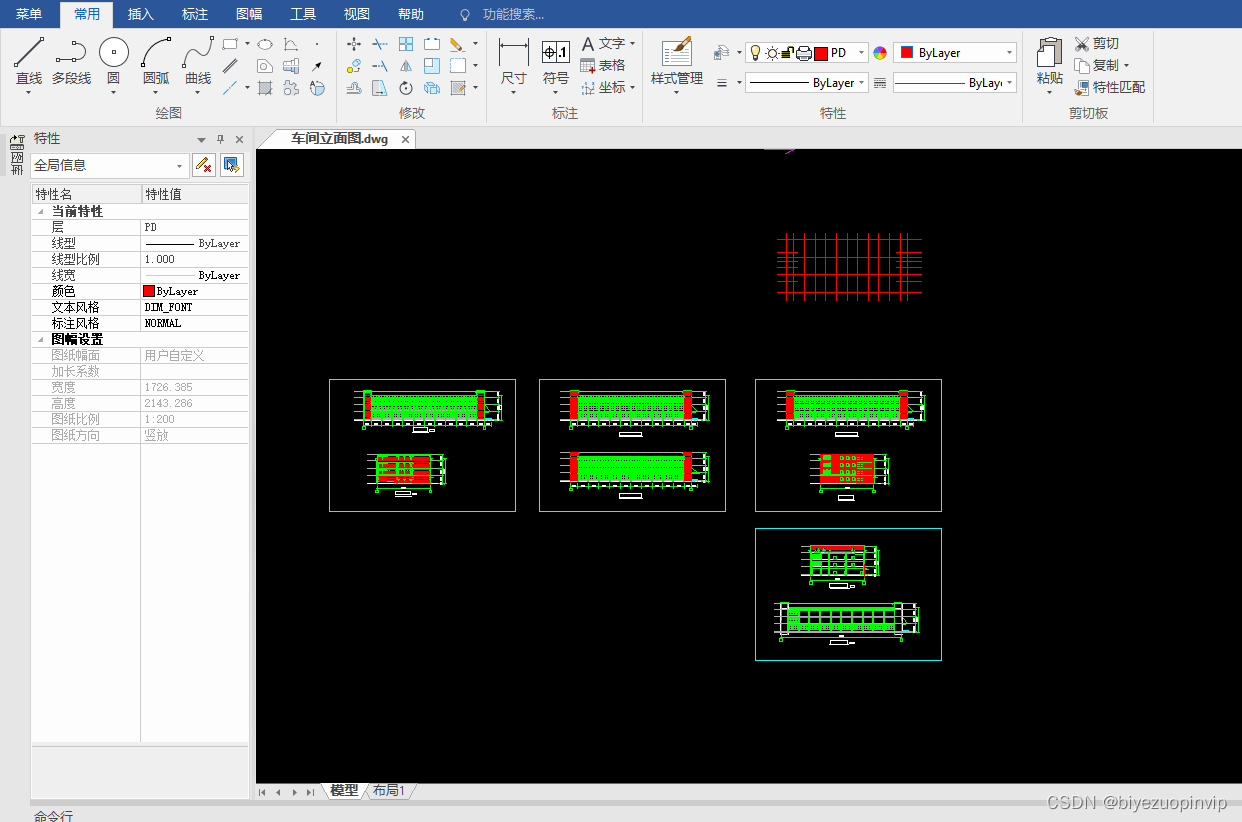Click red color swatch in layer dropdown
1242x822 pixels.
821,53
